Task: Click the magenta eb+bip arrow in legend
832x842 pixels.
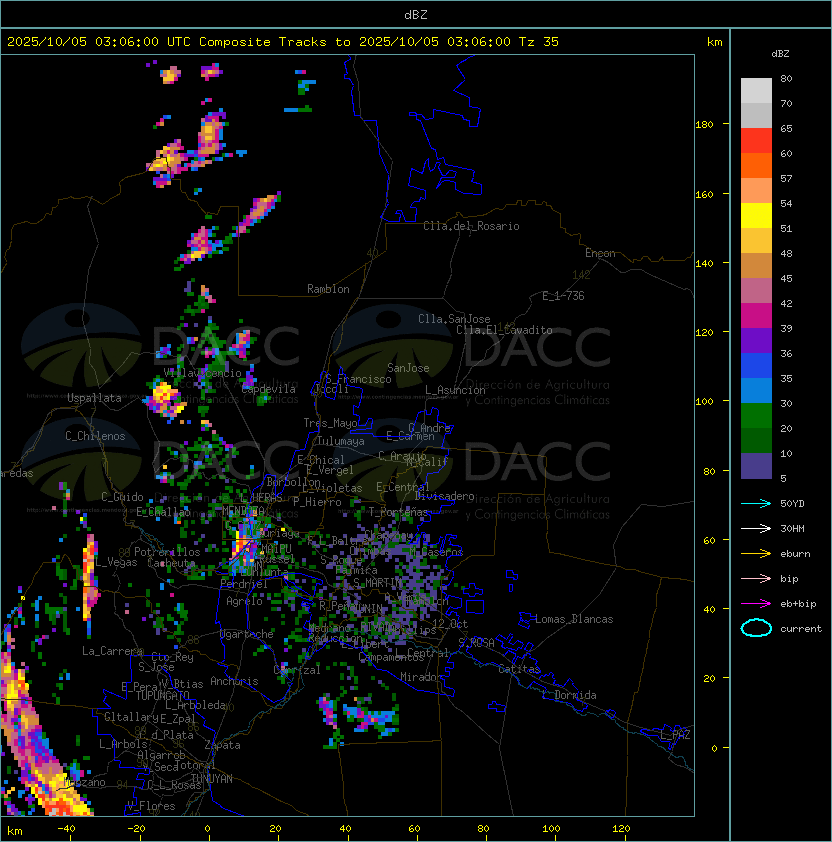Action: (756, 604)
